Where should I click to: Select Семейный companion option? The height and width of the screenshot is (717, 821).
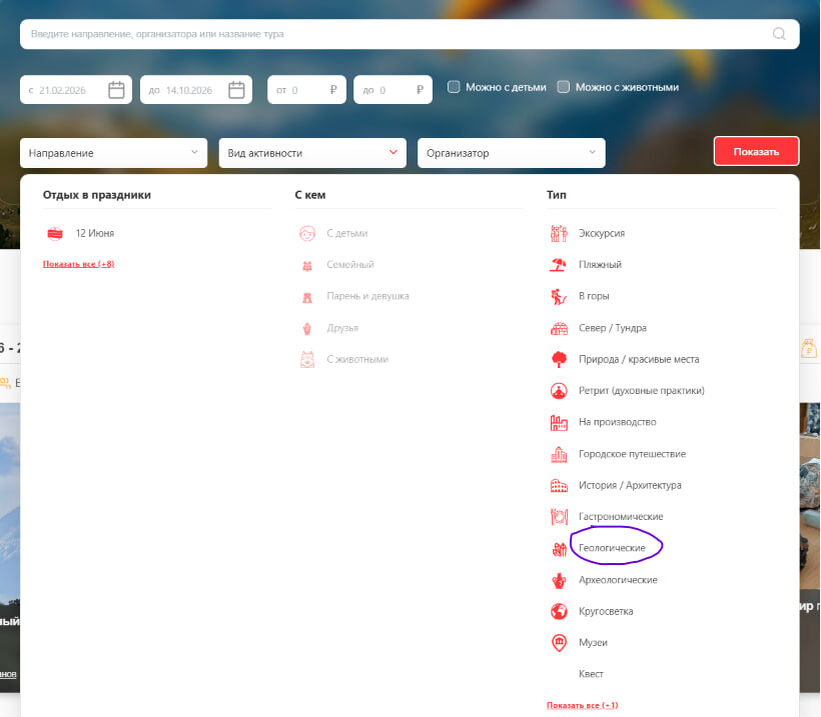pos(350,264)
